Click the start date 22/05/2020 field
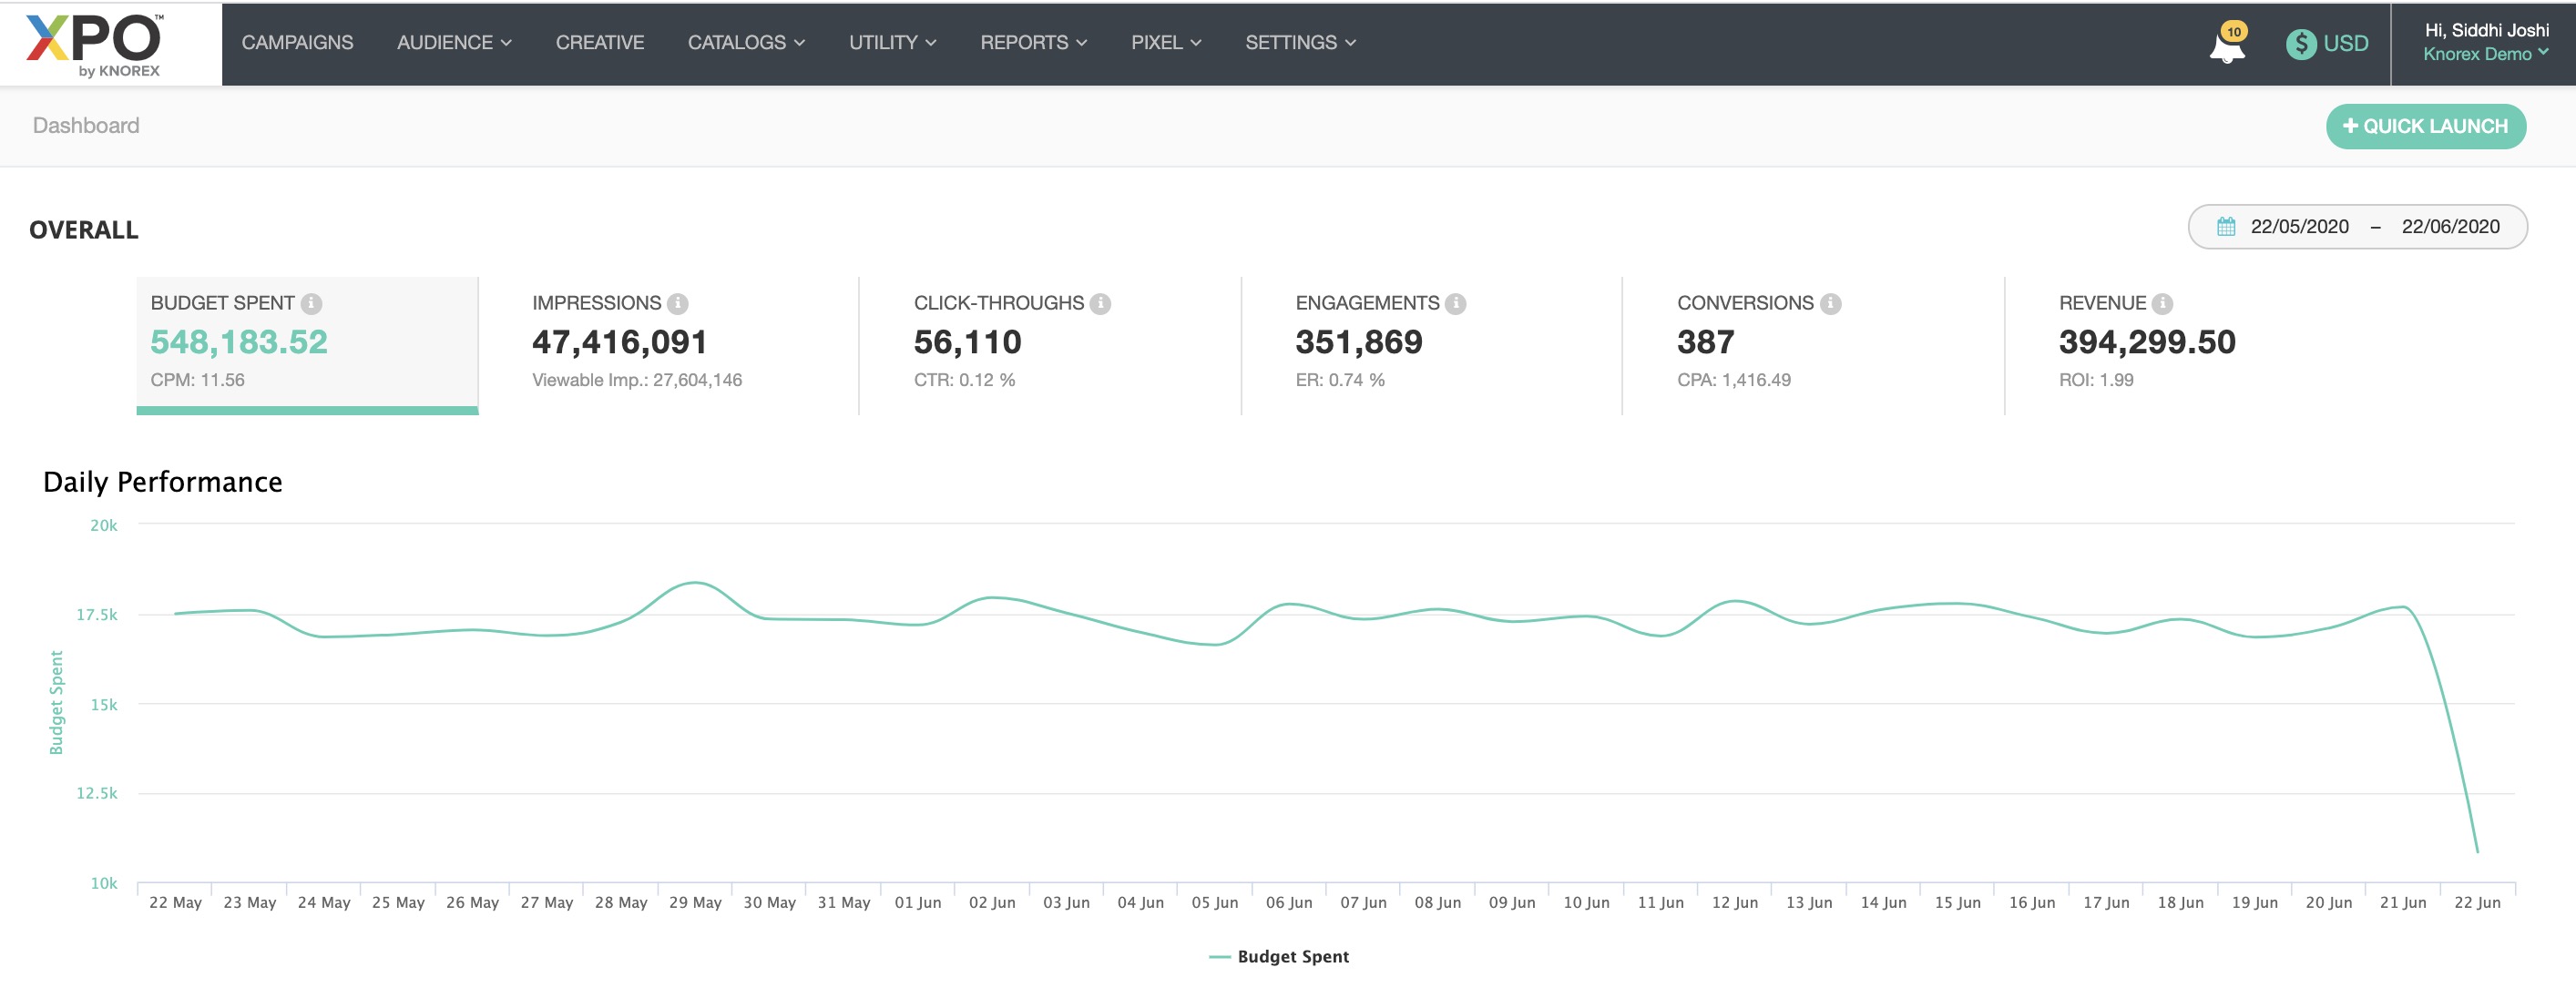Image resolution: width=2576 pixels, height=998 pixels. pyautogui.click(x=2298, y=227)
